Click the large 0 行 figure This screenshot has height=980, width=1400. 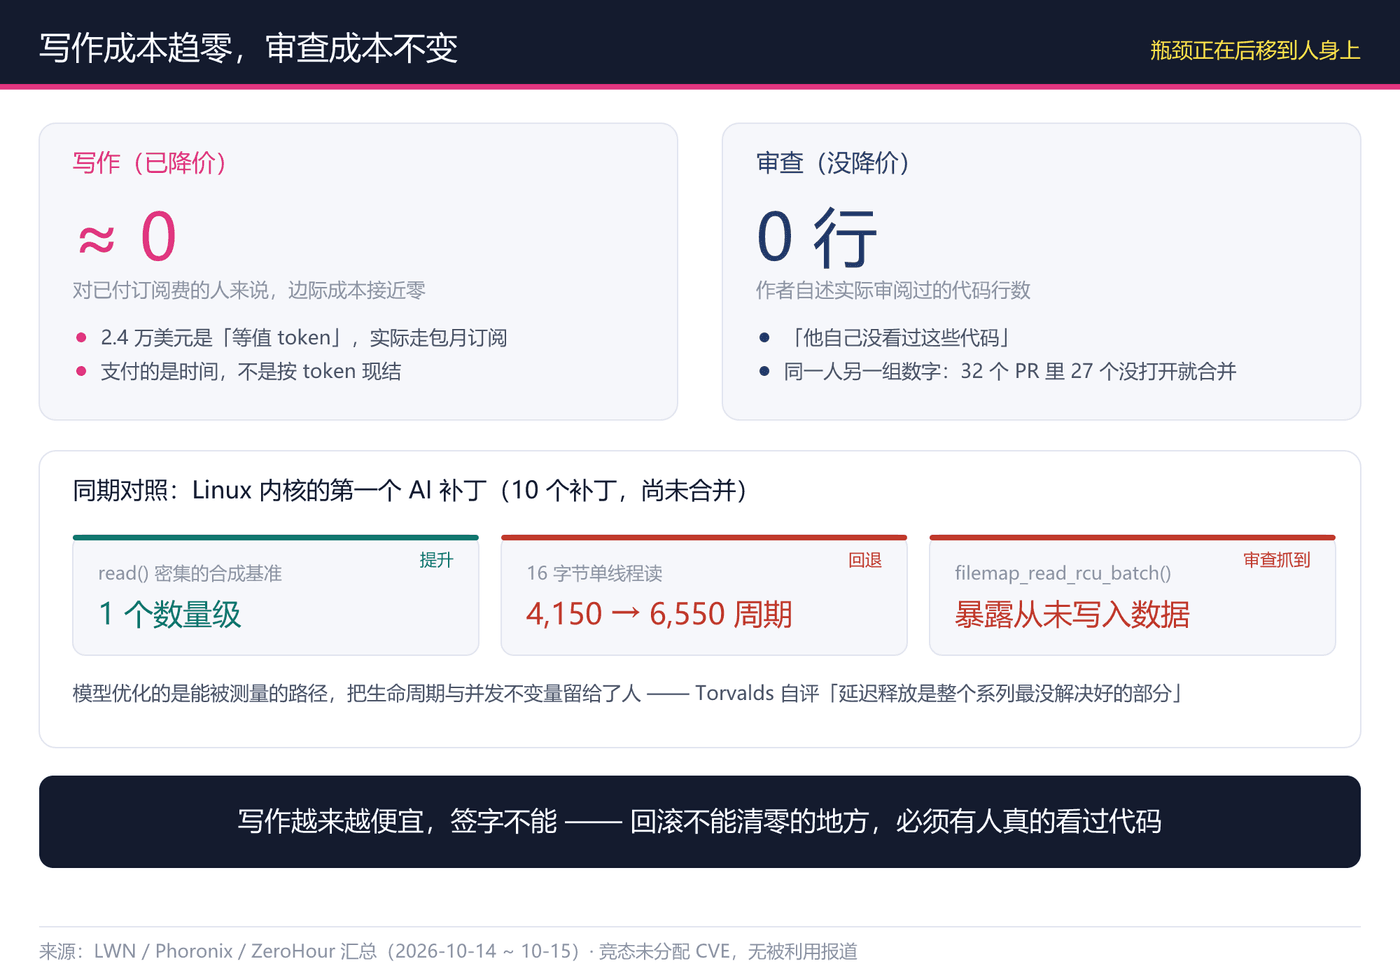click(817, 237)
